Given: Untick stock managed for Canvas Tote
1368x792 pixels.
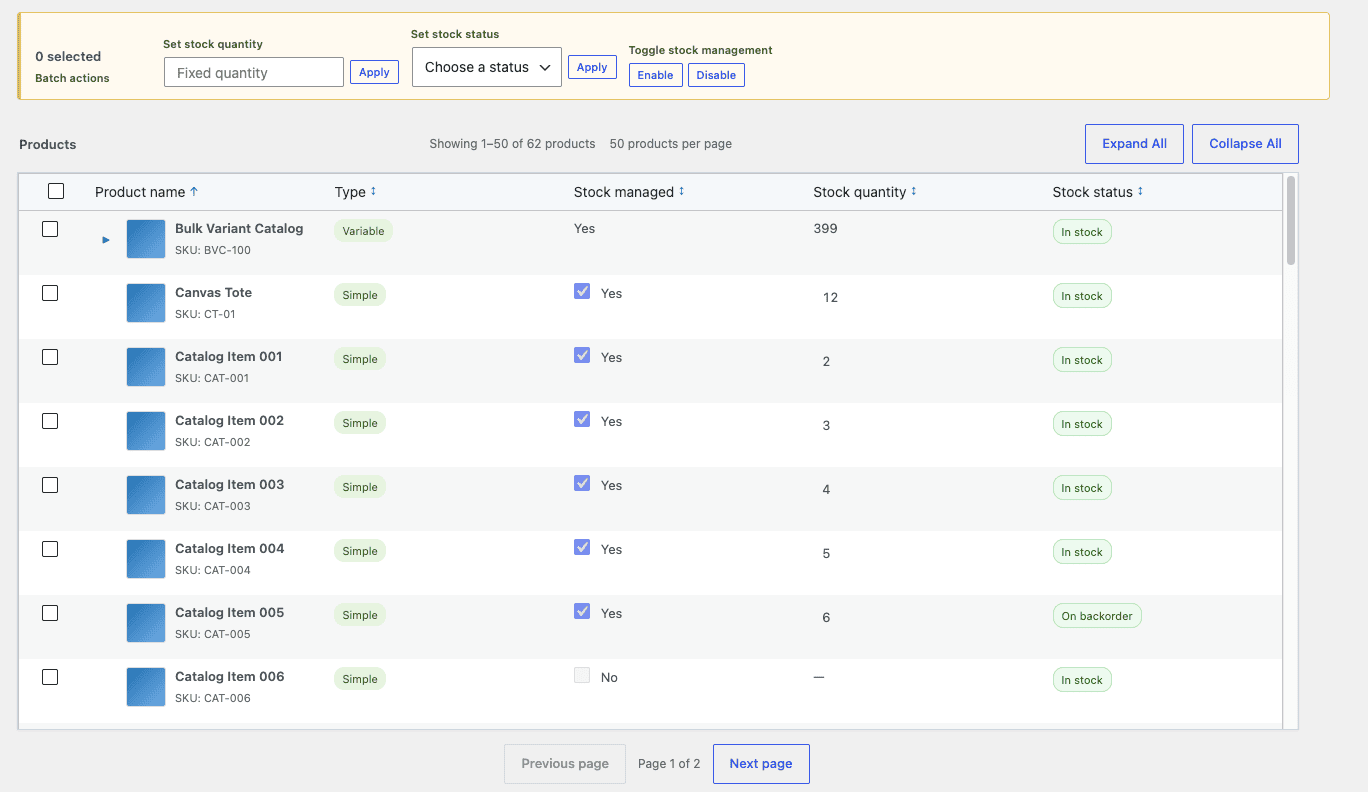Looking at the screenshot, I should point(582,291).
